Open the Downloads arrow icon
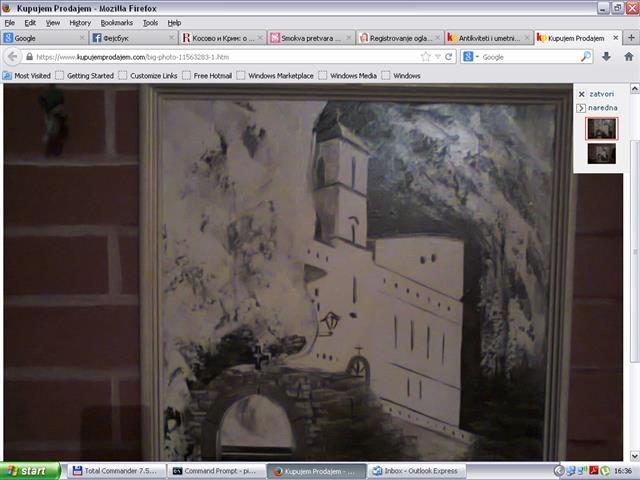Screen dimensions: 640x480 pyautogui.click(x=606, y=57)
